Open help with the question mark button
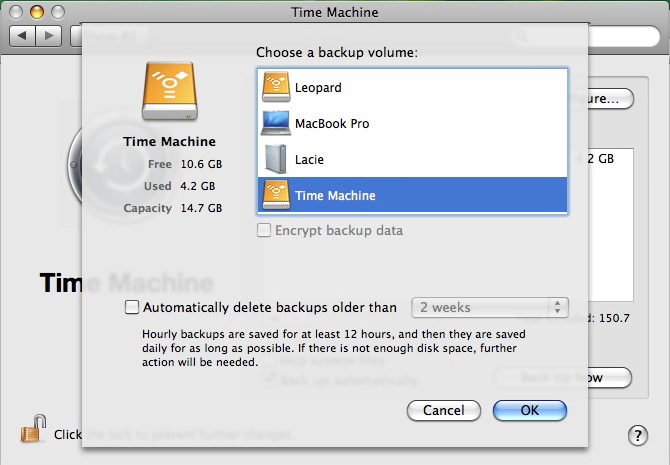Image resolution: width=670 pixels, height=465 pixels. 638,436
